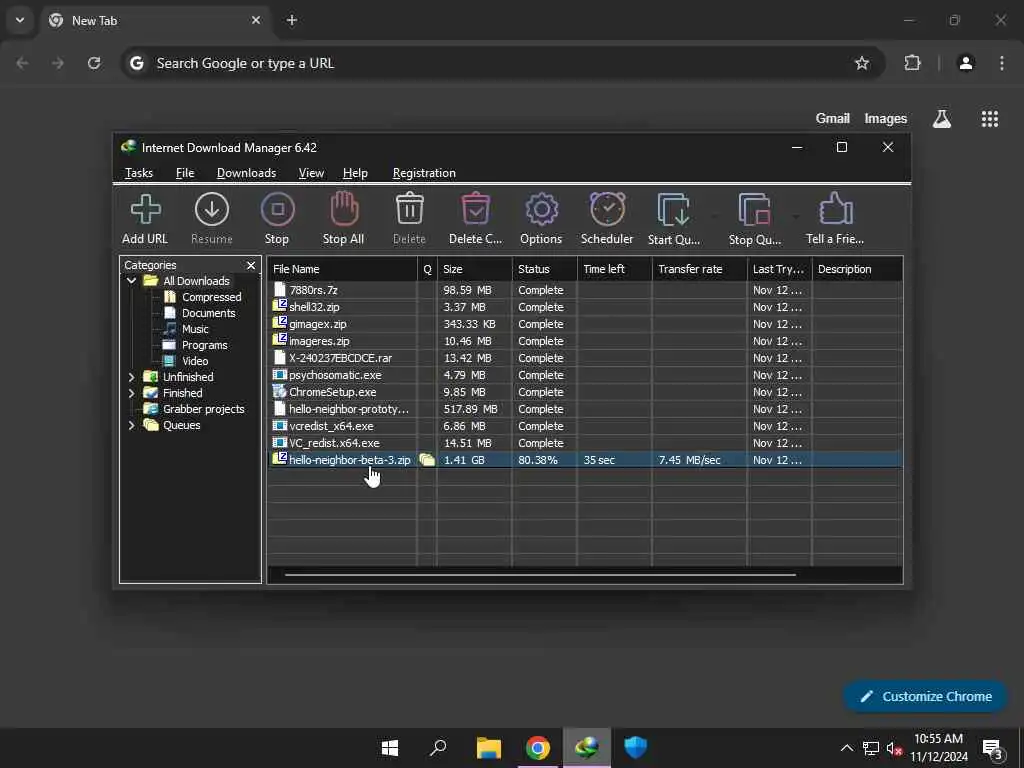Expand the Finished category
The height and width of the screenshot is (768, 1024).
(131, 393)
